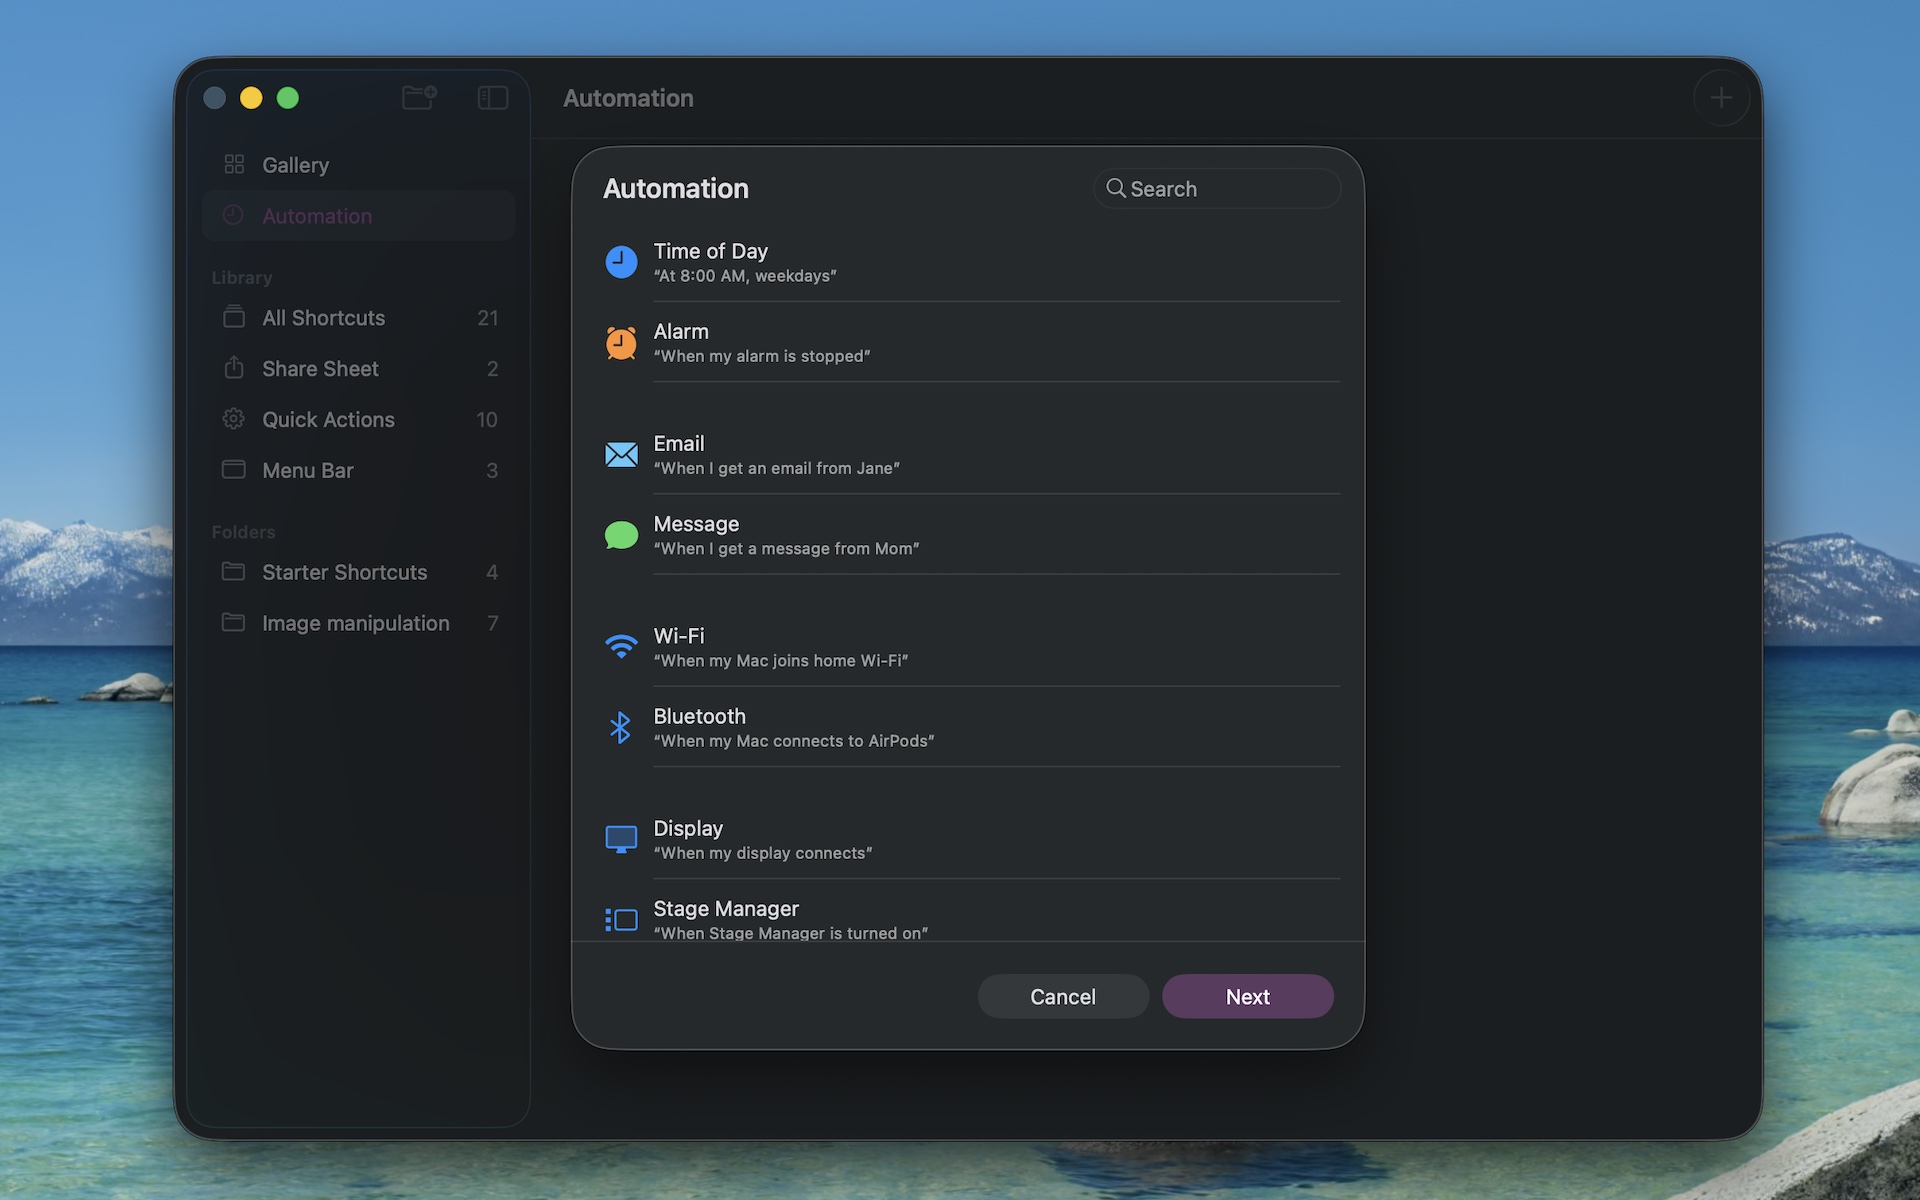
Task: Choose the Email trigger
Action: coord(968,455)
